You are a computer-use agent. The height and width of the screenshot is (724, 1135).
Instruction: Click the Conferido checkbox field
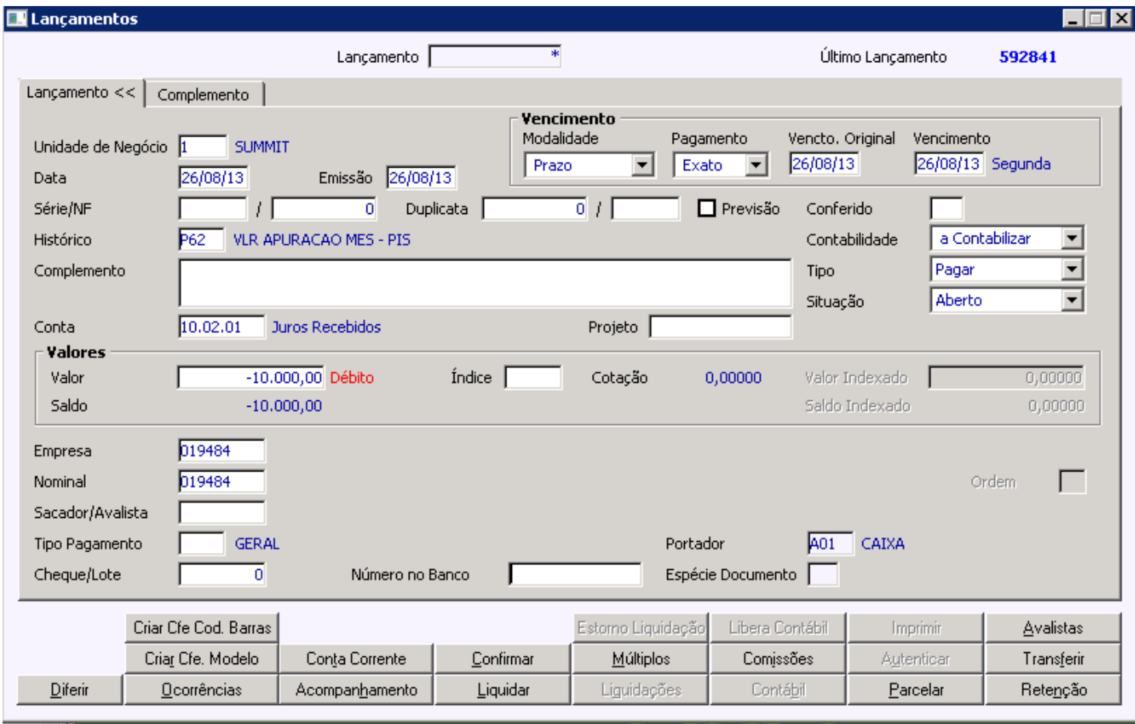pyautogui.click(x=946, y=209)
